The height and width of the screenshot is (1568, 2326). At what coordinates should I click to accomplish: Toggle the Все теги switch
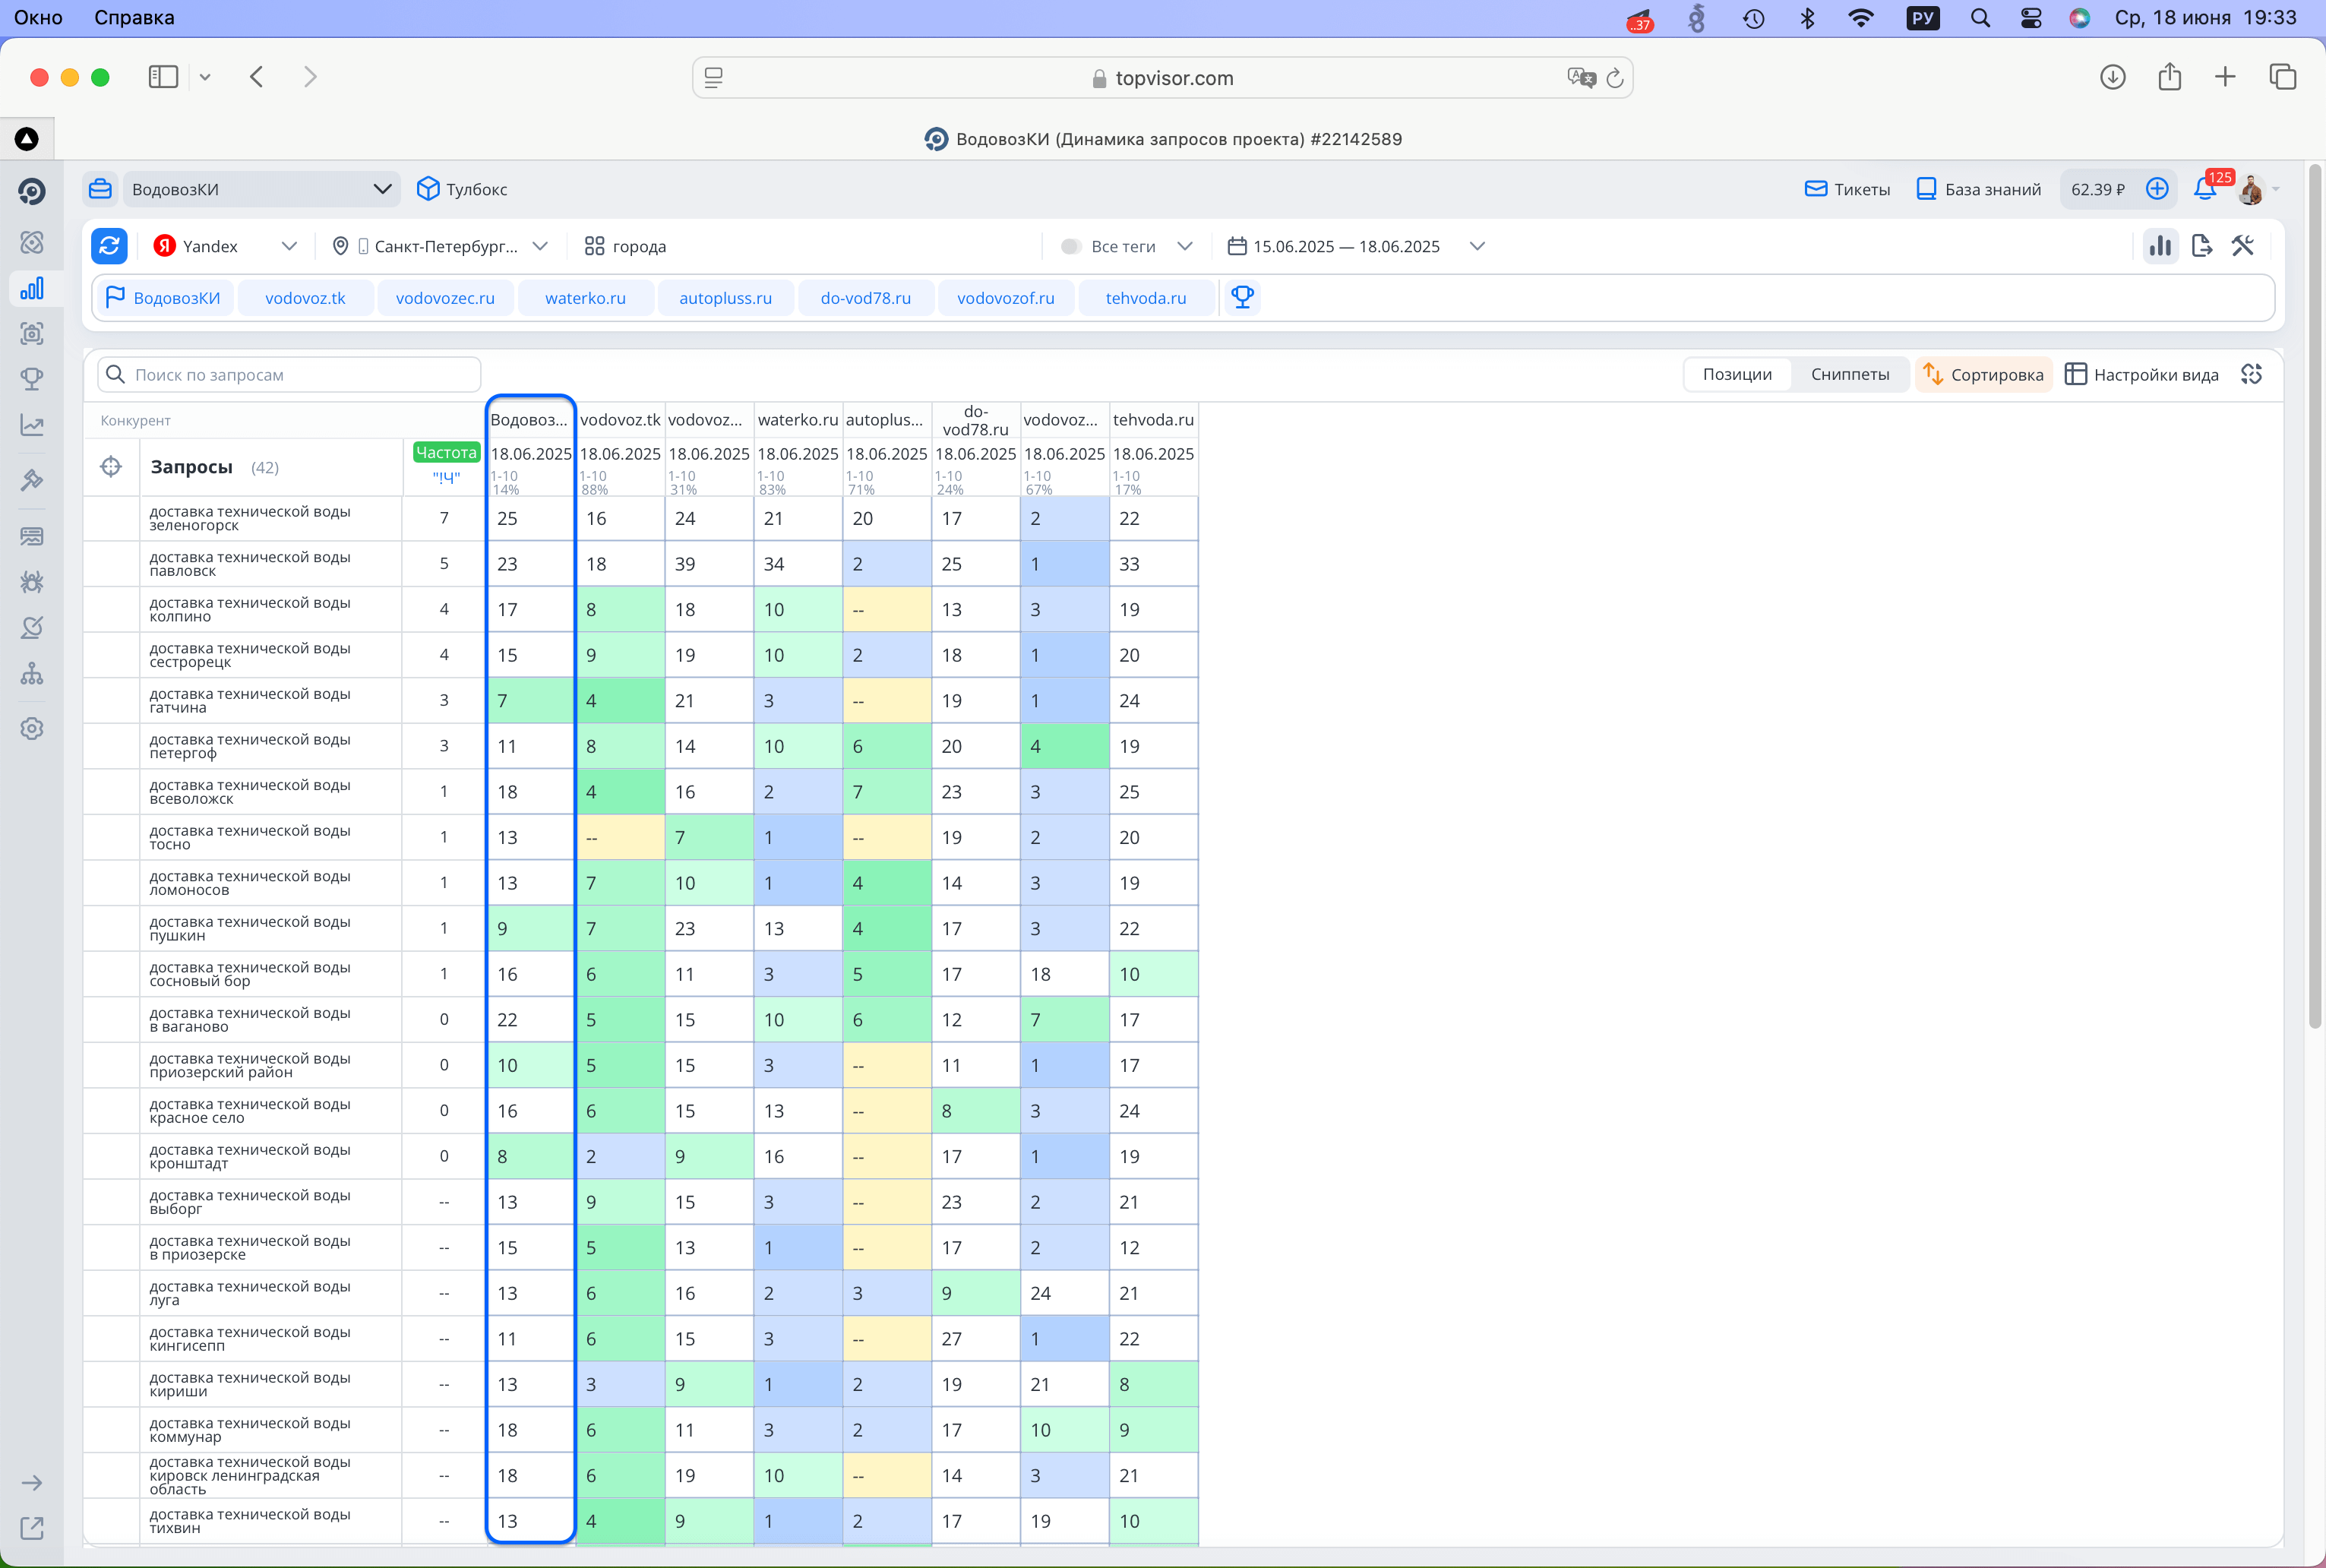1071,246
